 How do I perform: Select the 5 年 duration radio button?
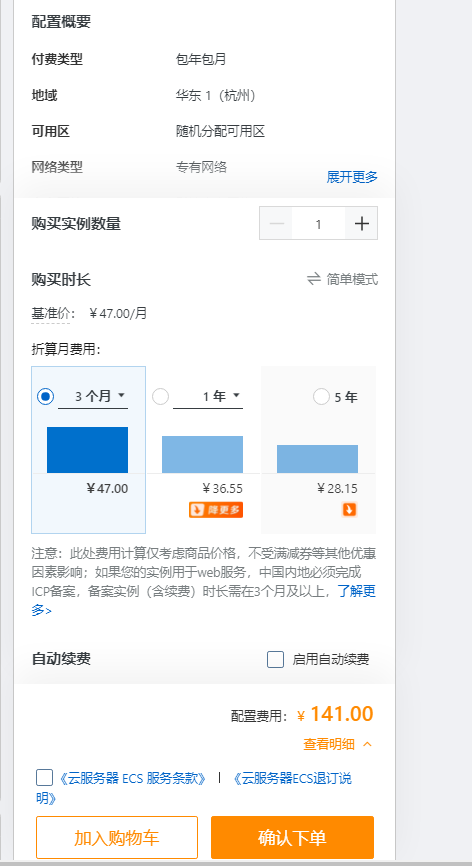click(x=321, y=397)
